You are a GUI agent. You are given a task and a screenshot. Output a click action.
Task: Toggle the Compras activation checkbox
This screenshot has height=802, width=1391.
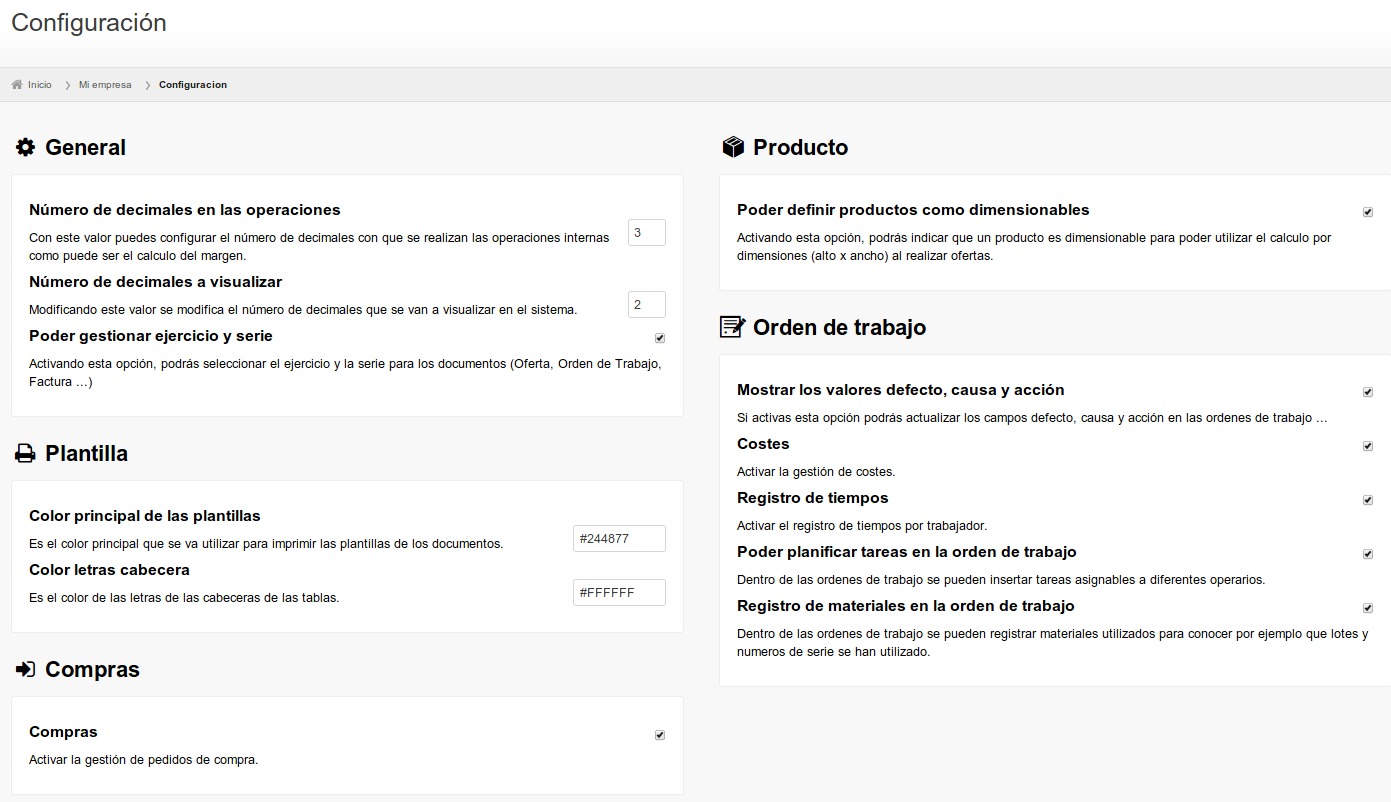tap(660, 735)
